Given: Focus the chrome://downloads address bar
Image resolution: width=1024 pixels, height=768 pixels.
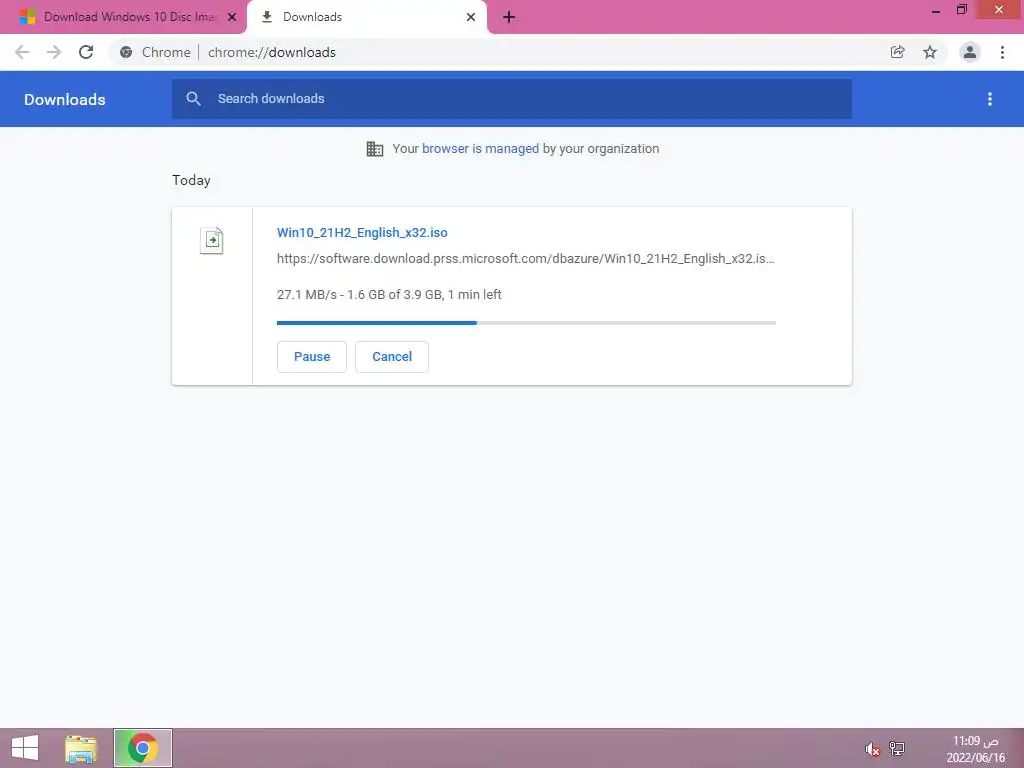Looking at the screenshot, I should (272, 52).
